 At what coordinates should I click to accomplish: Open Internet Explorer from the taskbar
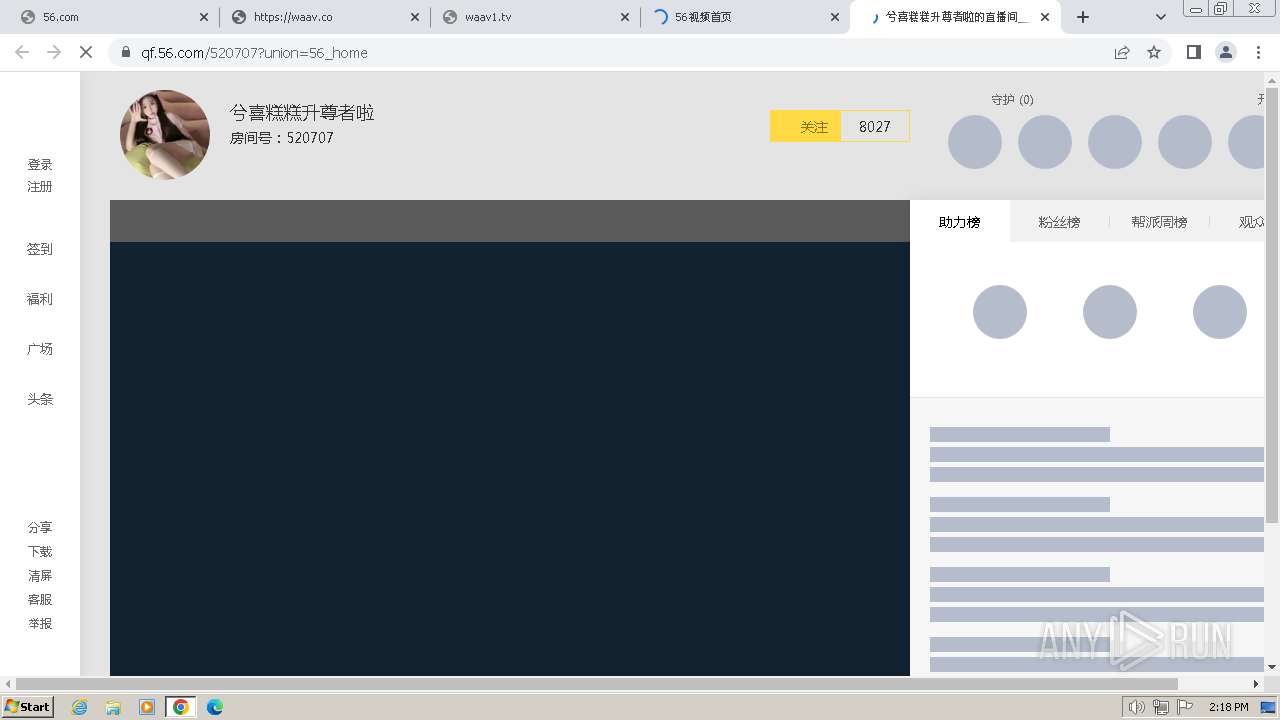coord(80,707)
